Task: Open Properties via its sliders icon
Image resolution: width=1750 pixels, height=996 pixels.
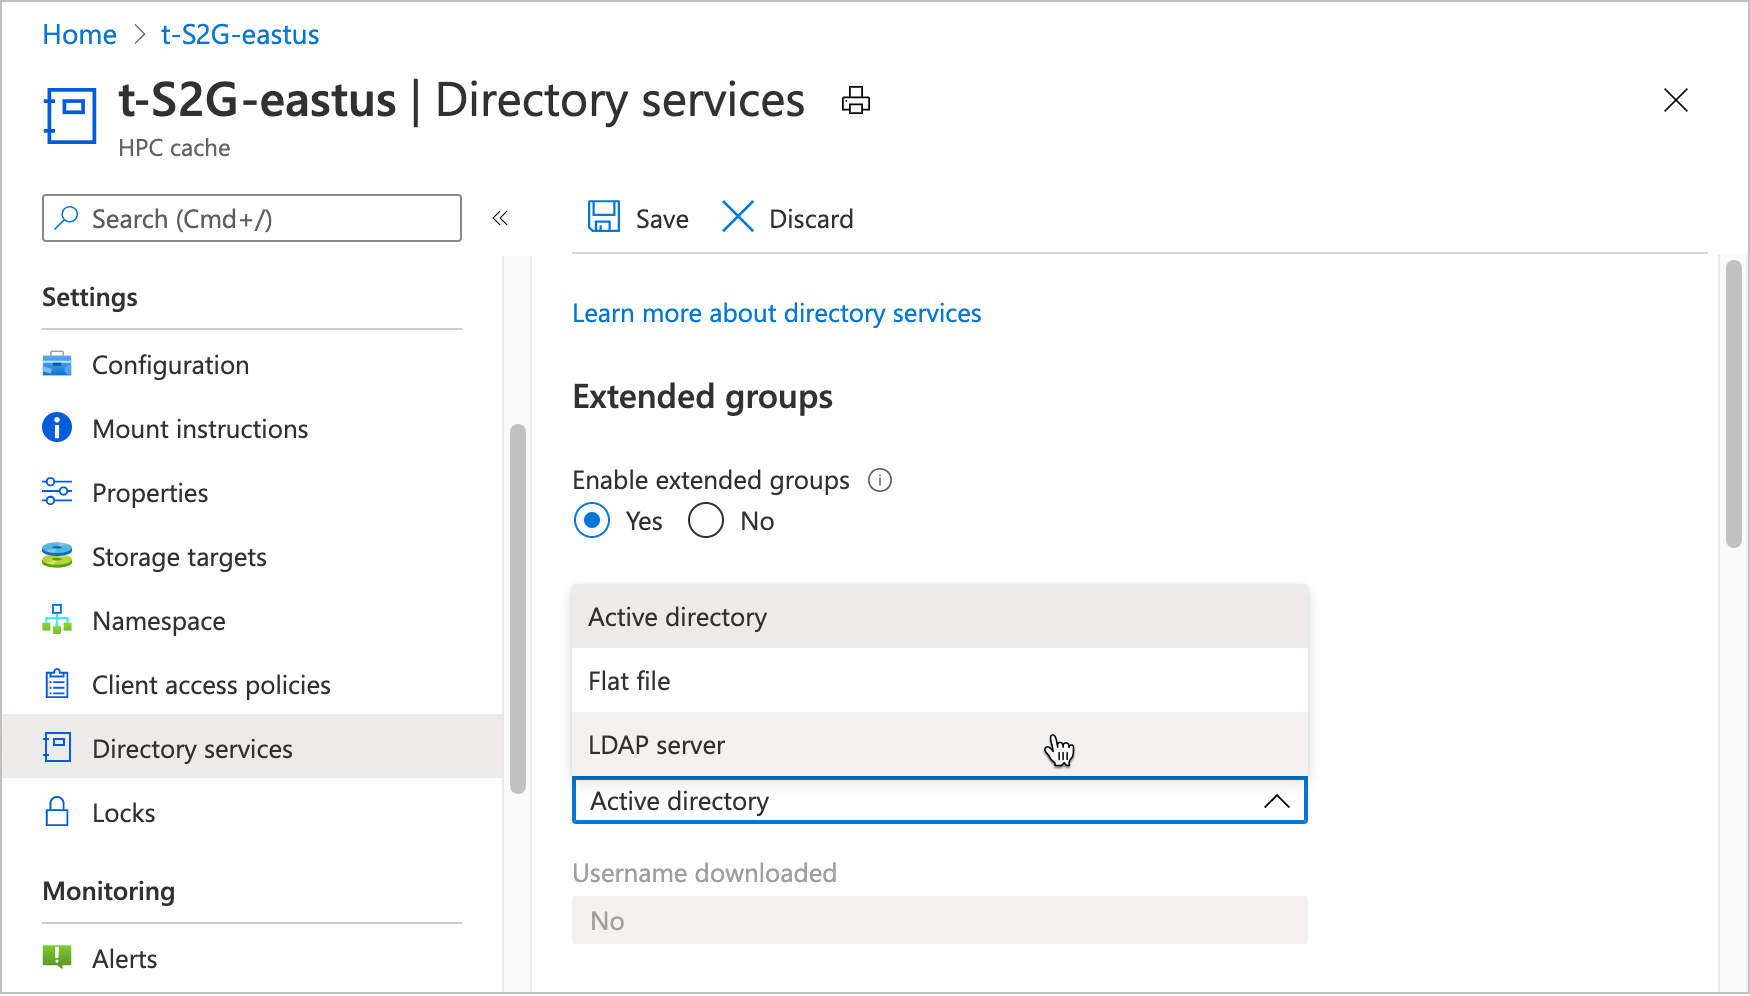Action: coord(57,492)
